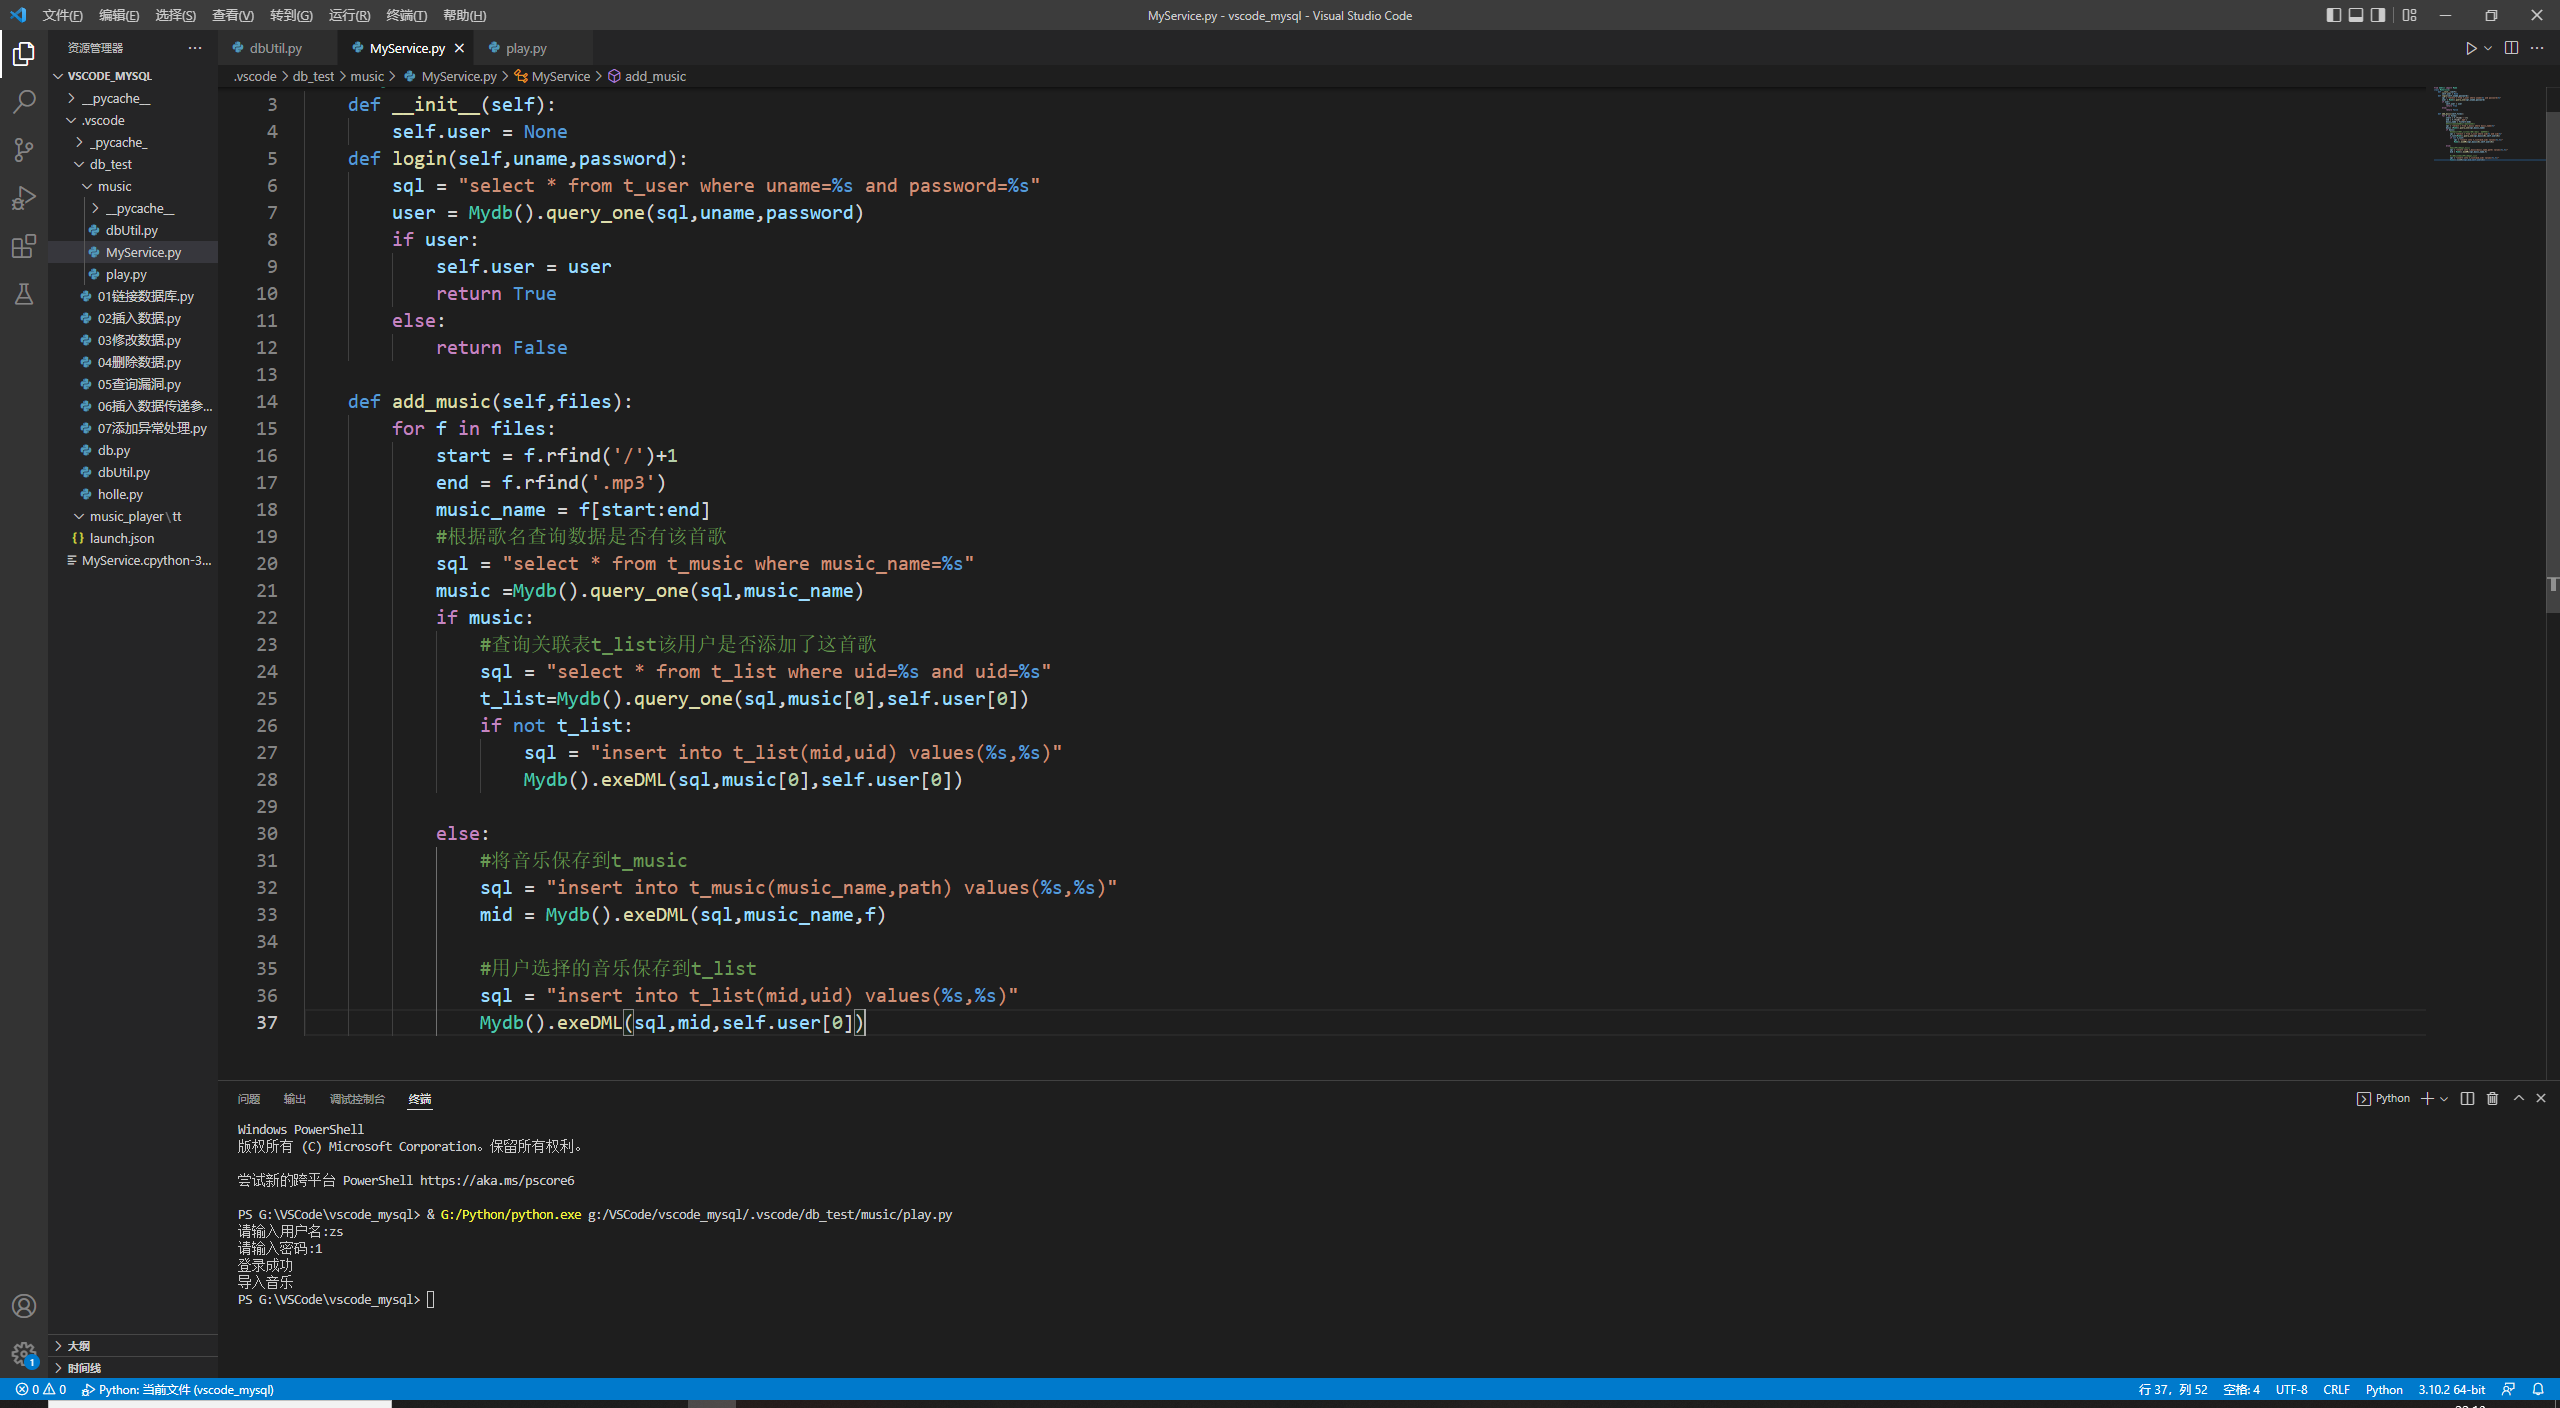Open the Extensions view

[x=24, y=246]
